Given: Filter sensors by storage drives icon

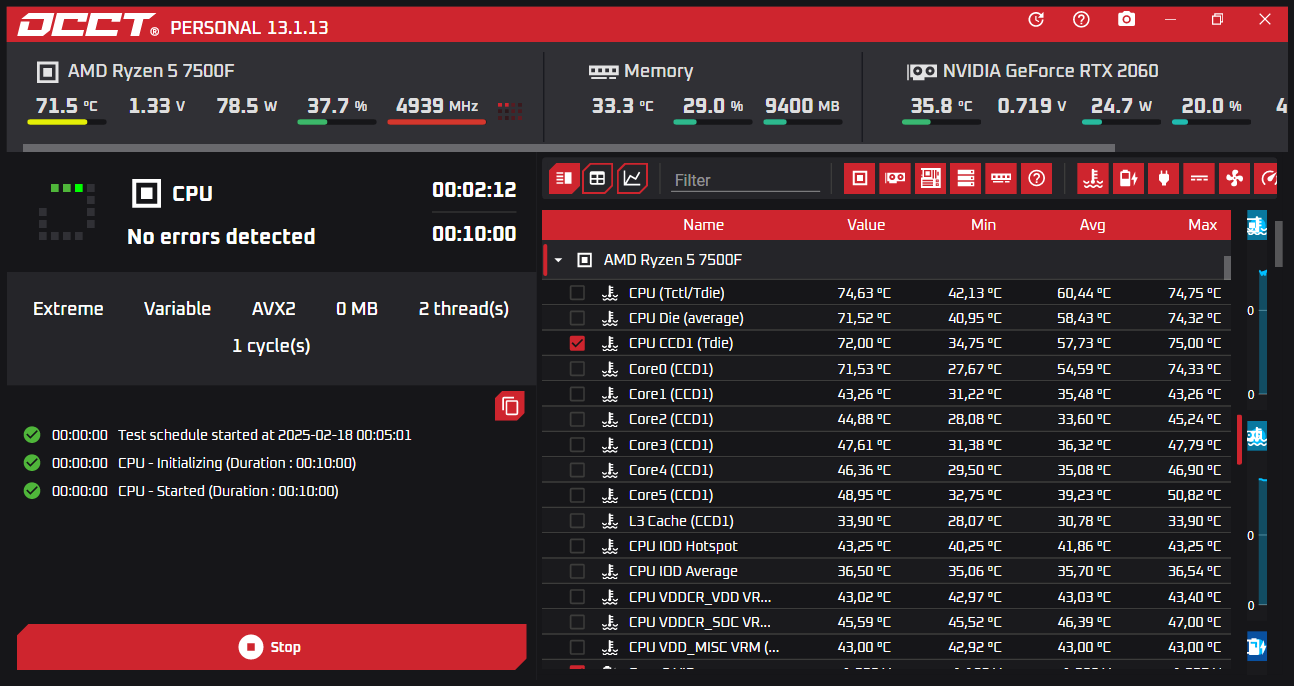Looking at the screenshot, I should point(965,179).
